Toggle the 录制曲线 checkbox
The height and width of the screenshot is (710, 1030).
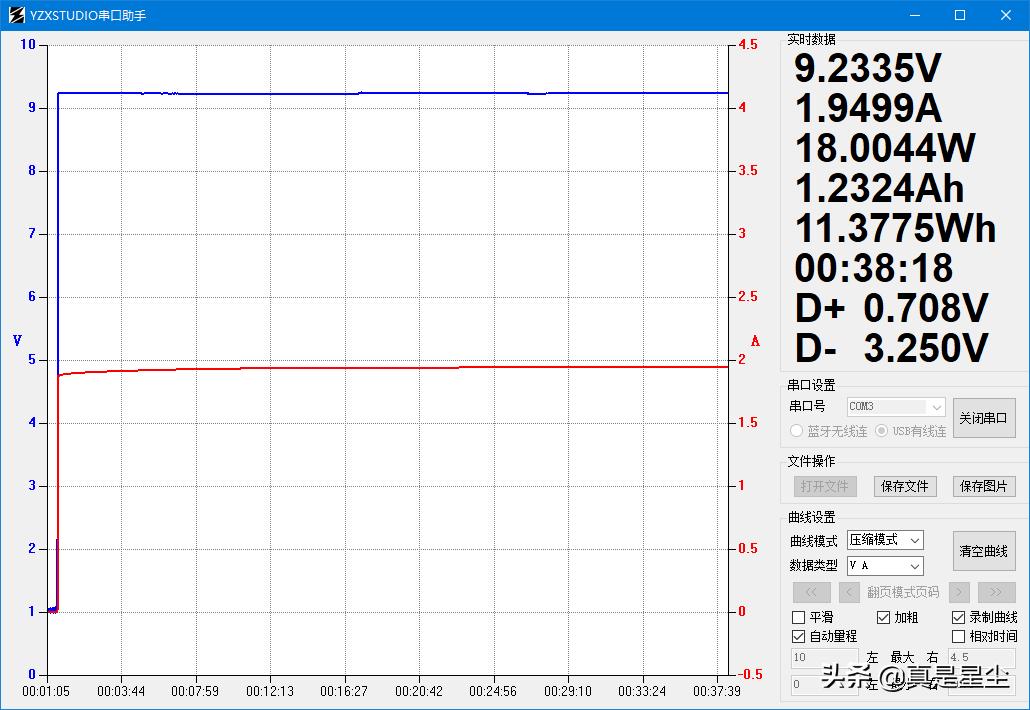[x=958, y=617]
